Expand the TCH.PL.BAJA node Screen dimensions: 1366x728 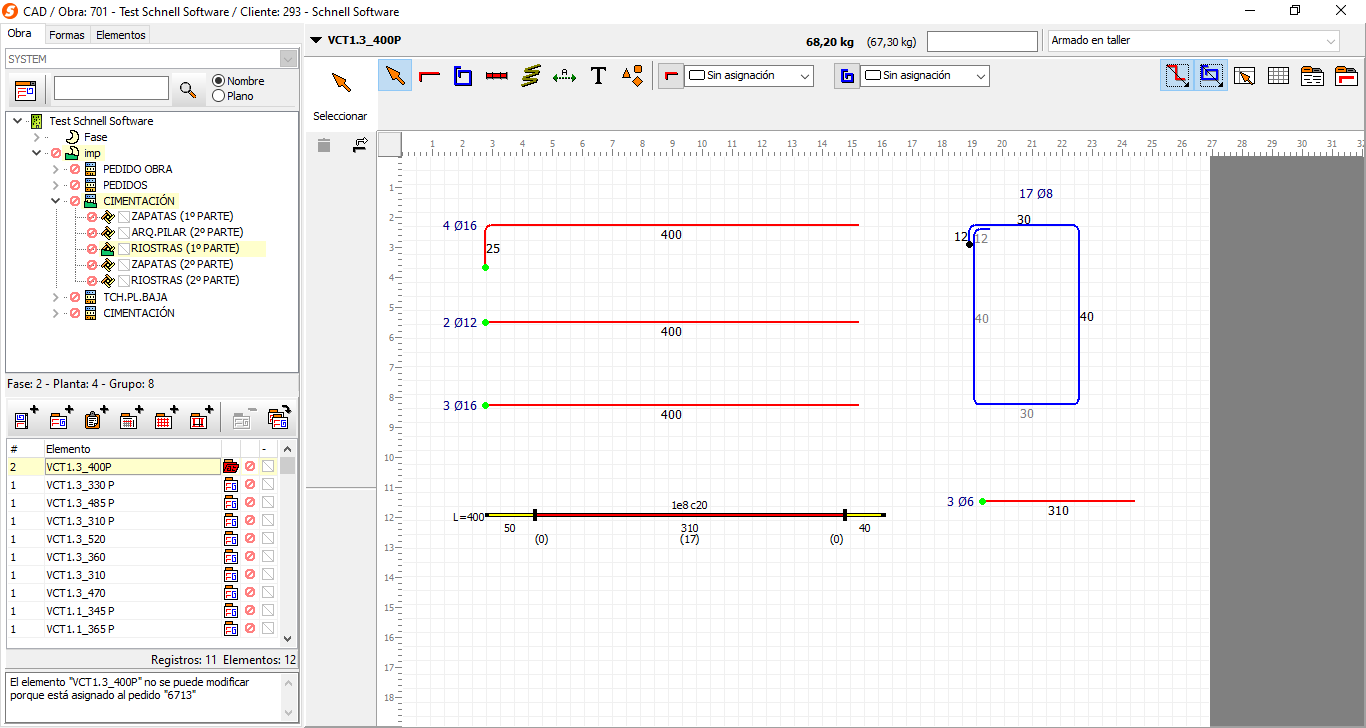tap(55, 297)
